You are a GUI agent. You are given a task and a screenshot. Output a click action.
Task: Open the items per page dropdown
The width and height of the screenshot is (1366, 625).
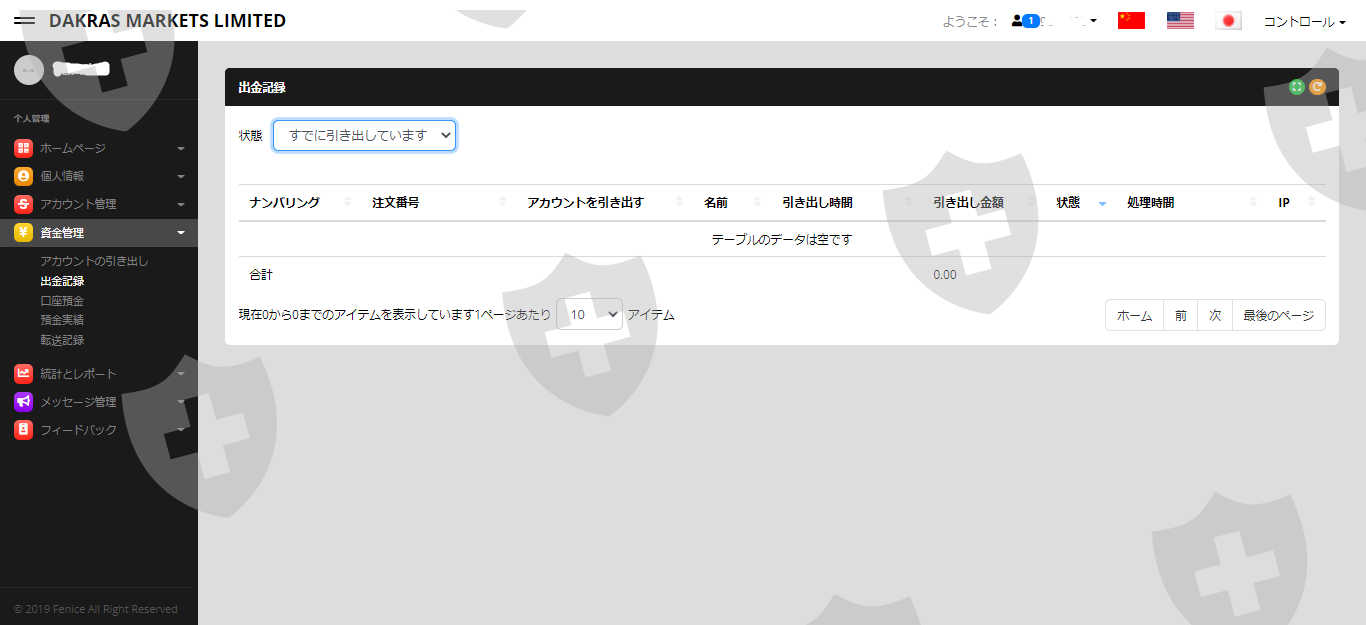pyautogui.click(x=589, y=315)
